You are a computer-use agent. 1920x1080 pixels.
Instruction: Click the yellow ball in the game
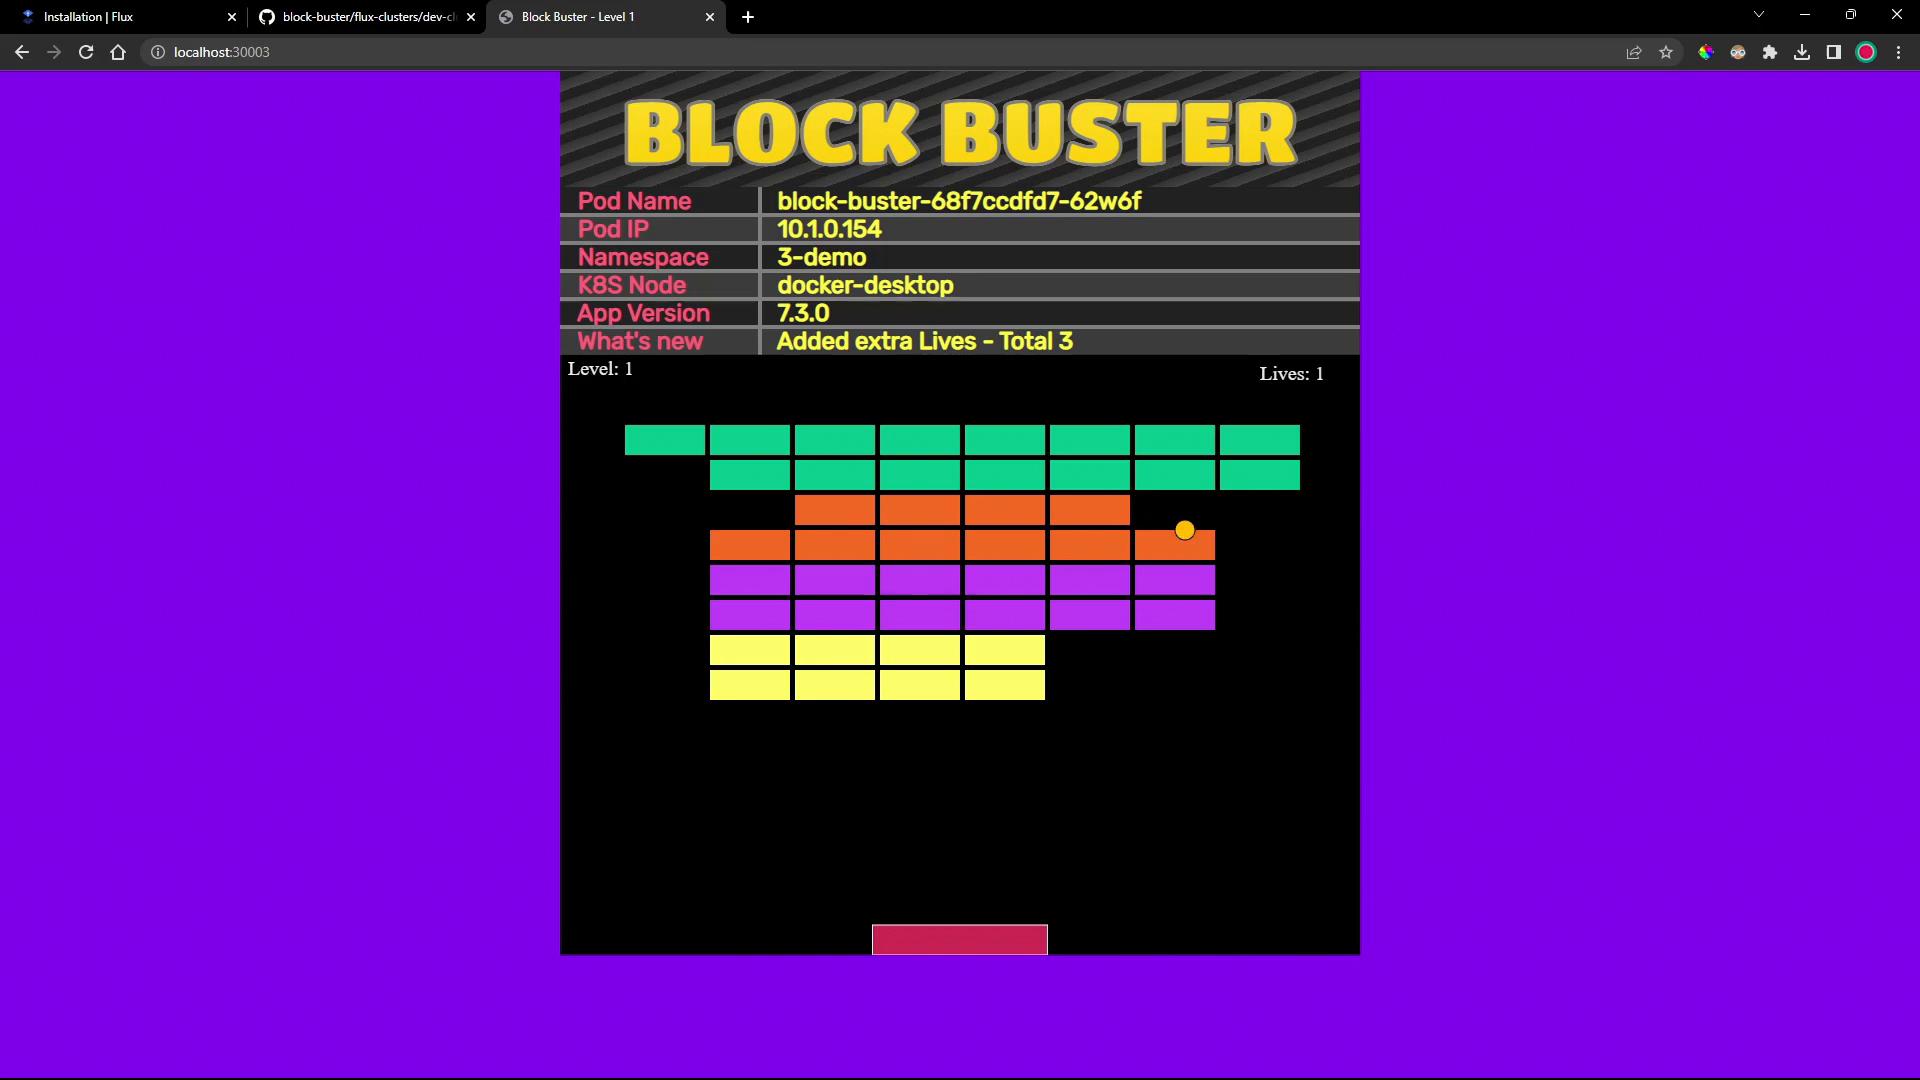[1185, 530]
